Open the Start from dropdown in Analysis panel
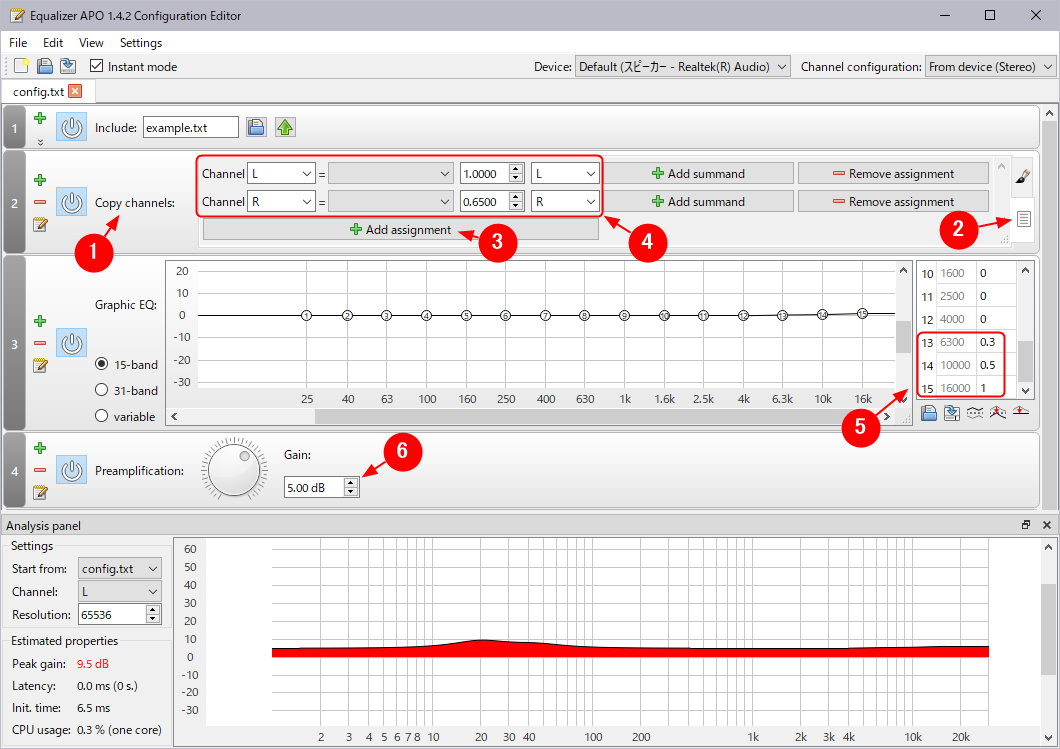Image resolution: width=1060 pixels, height=749 pixels. pos(120,569)
